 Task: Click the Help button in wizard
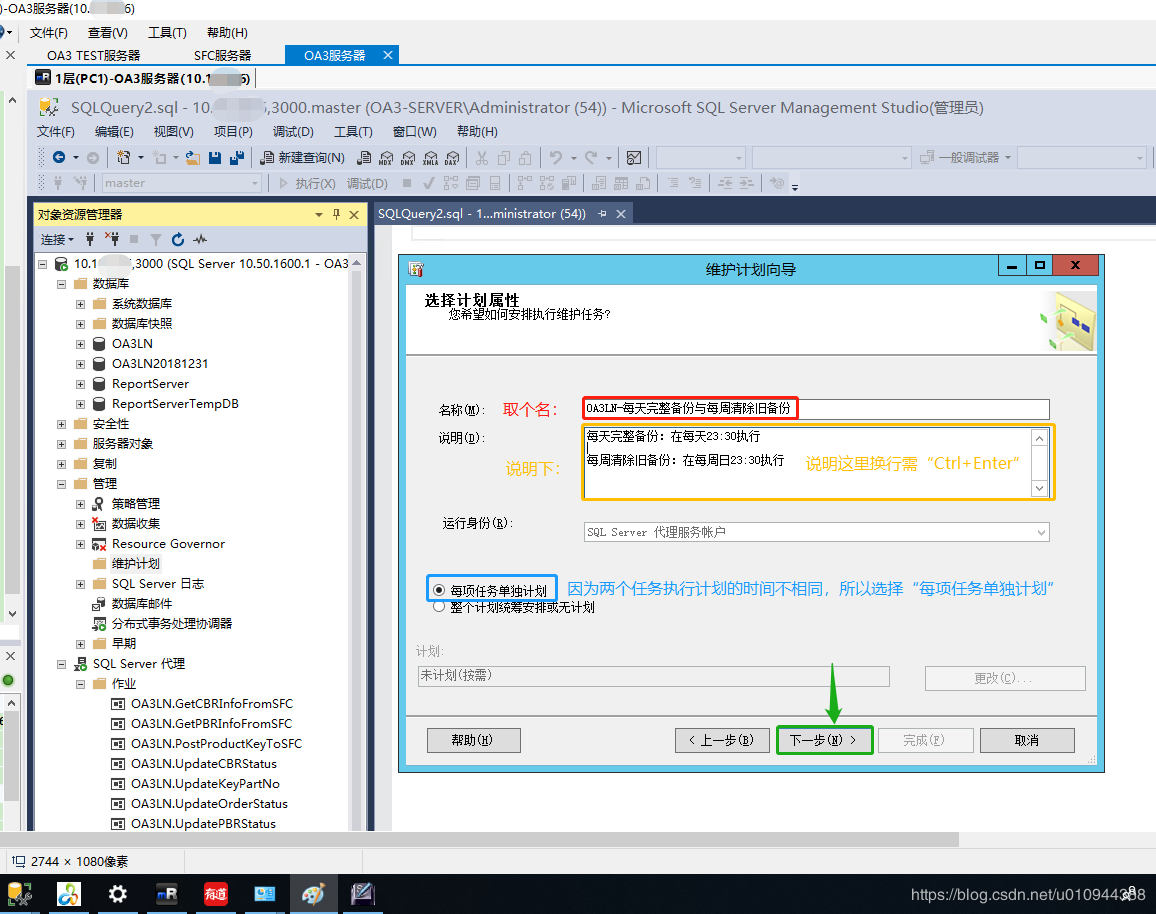click(x=473, y=740)
